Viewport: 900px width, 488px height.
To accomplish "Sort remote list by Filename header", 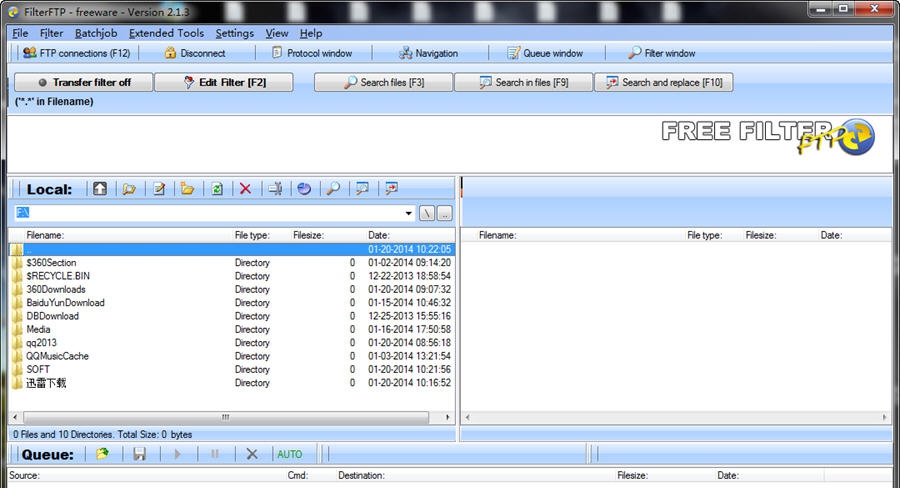I will 498,235.
